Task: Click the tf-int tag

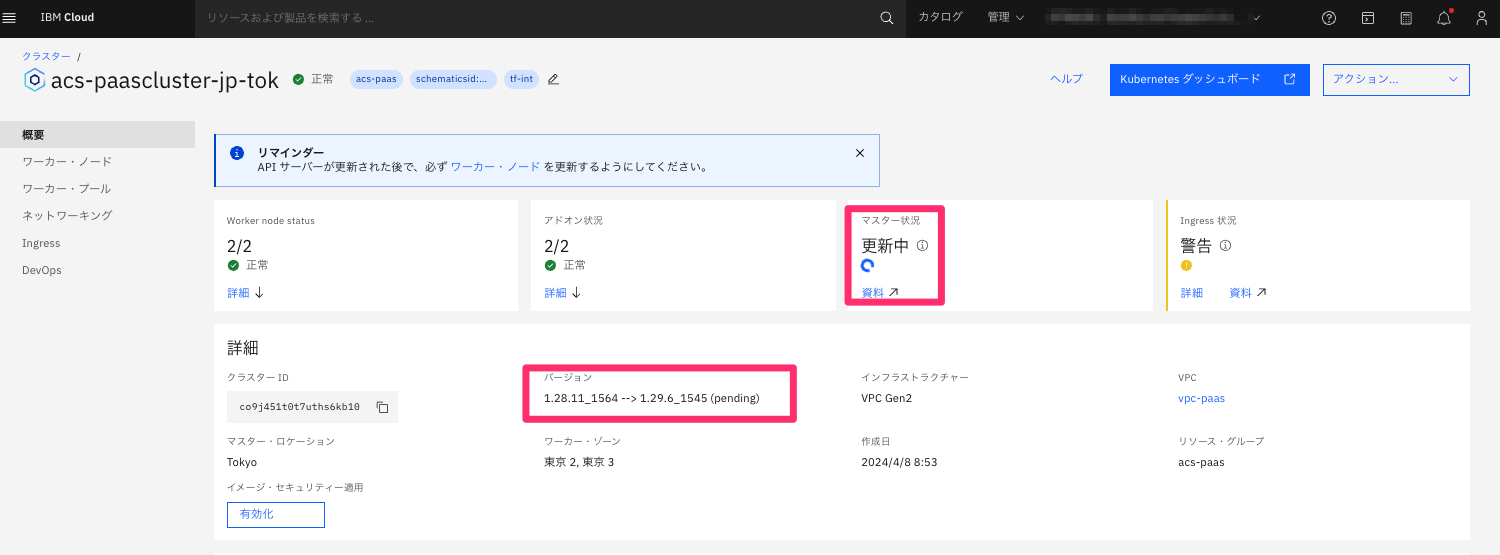Action: (x=521, y=79)
